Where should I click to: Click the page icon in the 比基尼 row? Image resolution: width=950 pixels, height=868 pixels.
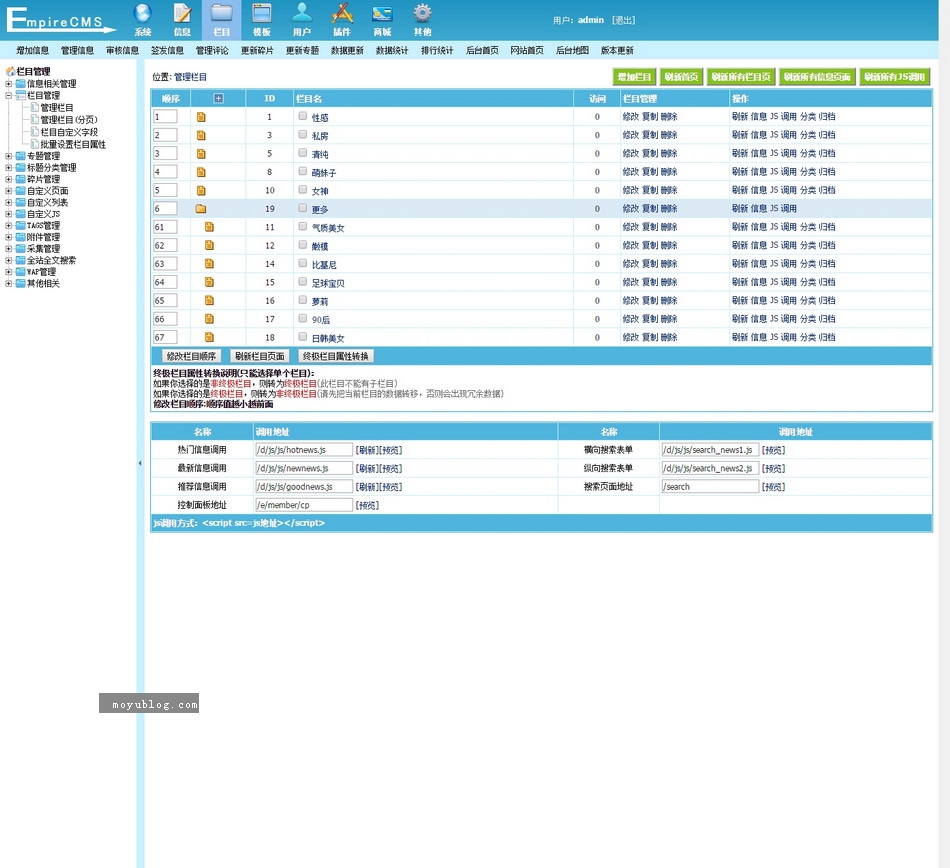tap(209, 263)
